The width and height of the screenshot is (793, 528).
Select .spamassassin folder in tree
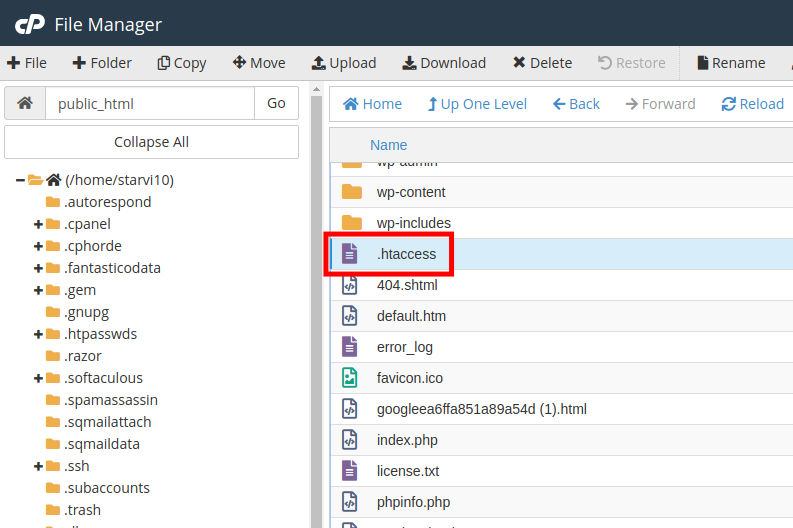[111, 400]
